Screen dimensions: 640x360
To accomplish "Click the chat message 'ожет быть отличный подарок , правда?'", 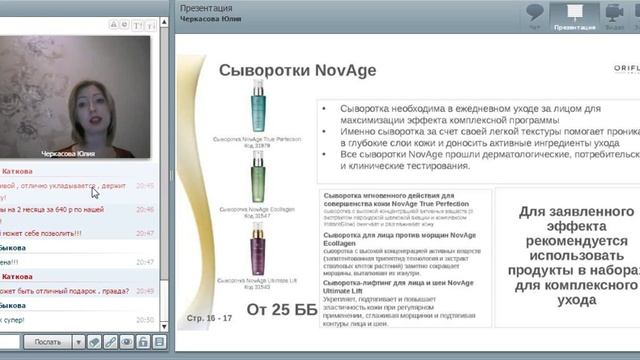I will (64, 291).
